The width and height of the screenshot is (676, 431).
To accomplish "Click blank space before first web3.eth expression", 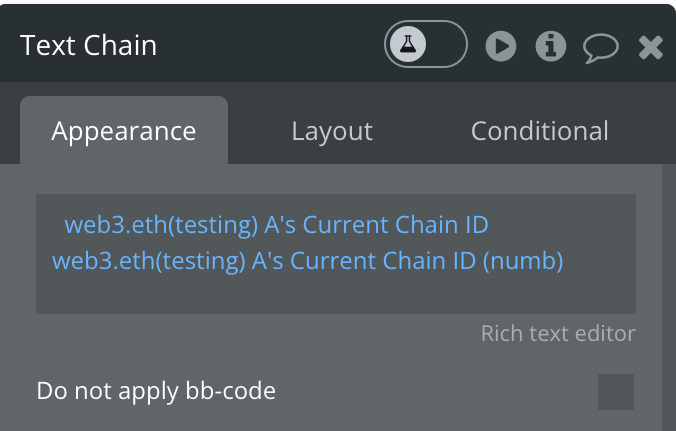I will click(x=57, y=225).
